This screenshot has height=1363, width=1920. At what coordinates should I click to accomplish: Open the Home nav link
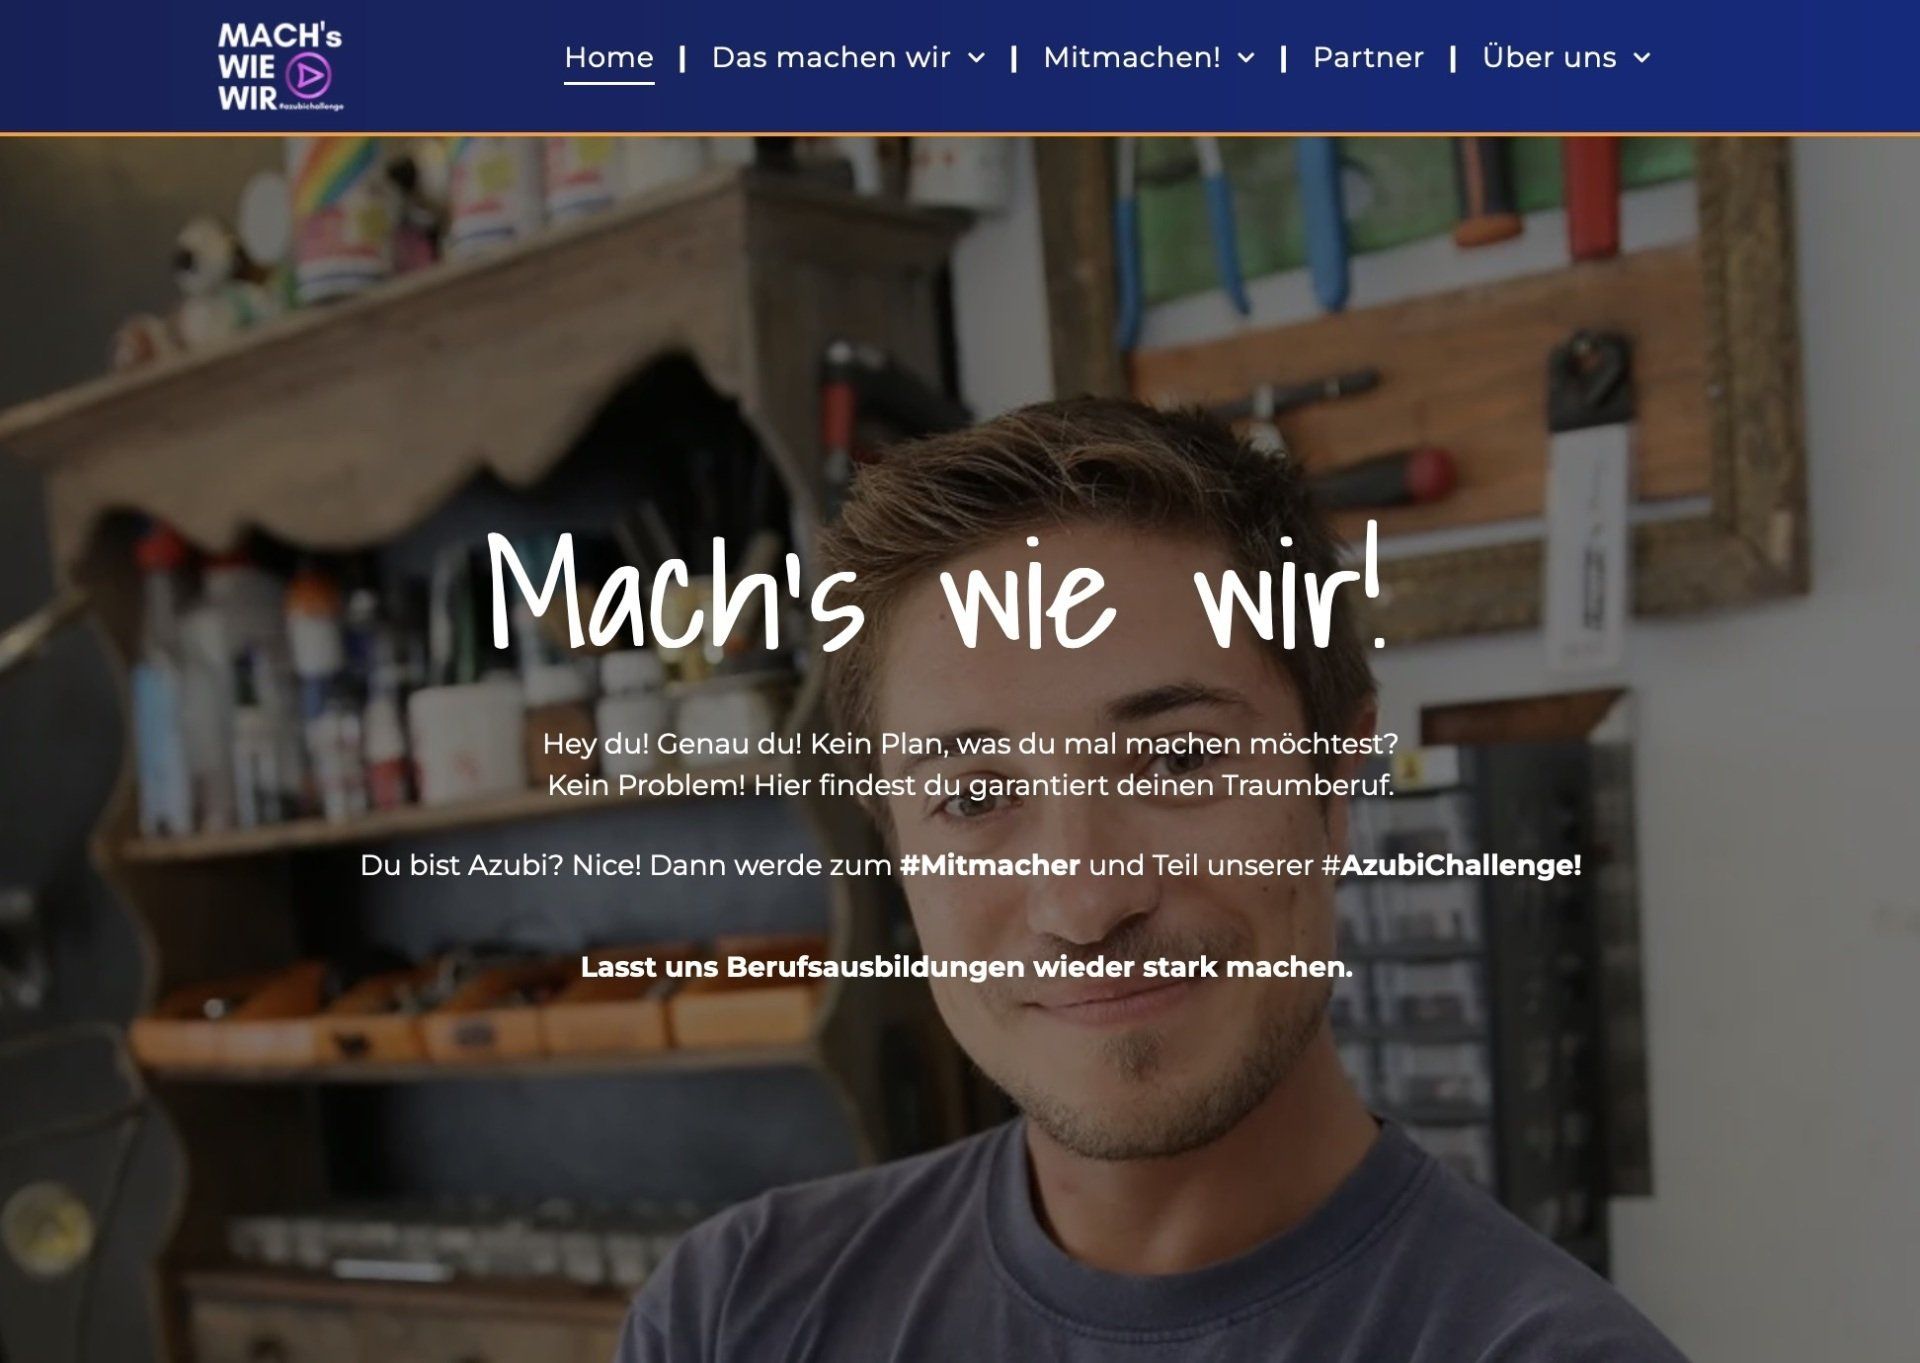coord(609,58)
